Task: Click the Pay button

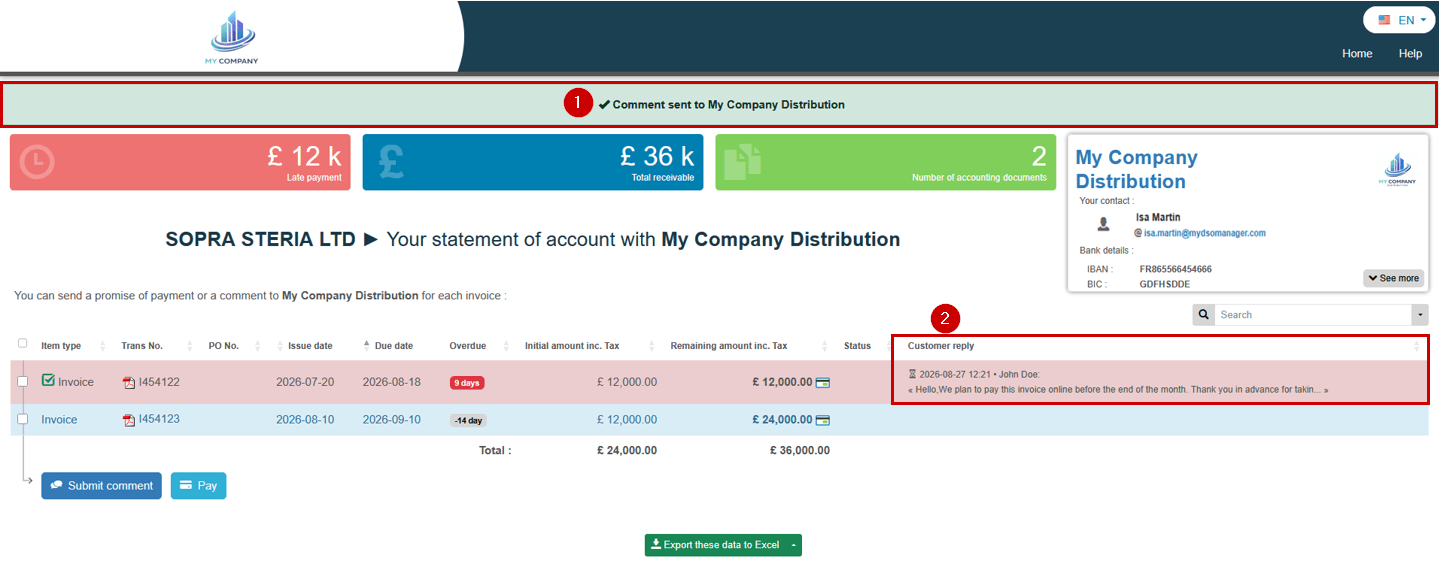Action: [x=198, y=486]
